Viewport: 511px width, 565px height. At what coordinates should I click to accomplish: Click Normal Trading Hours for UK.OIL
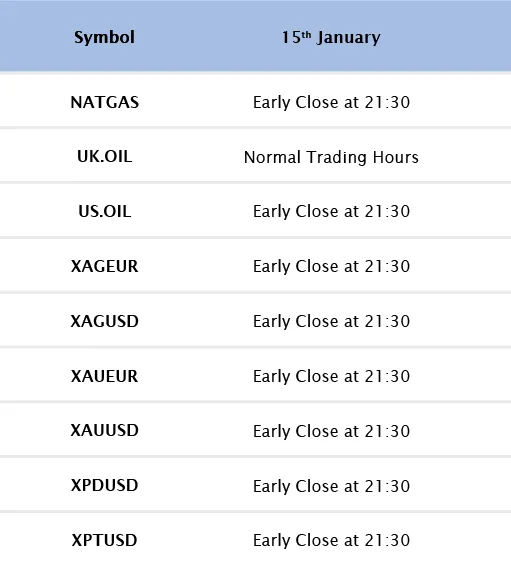click(331, 157)
